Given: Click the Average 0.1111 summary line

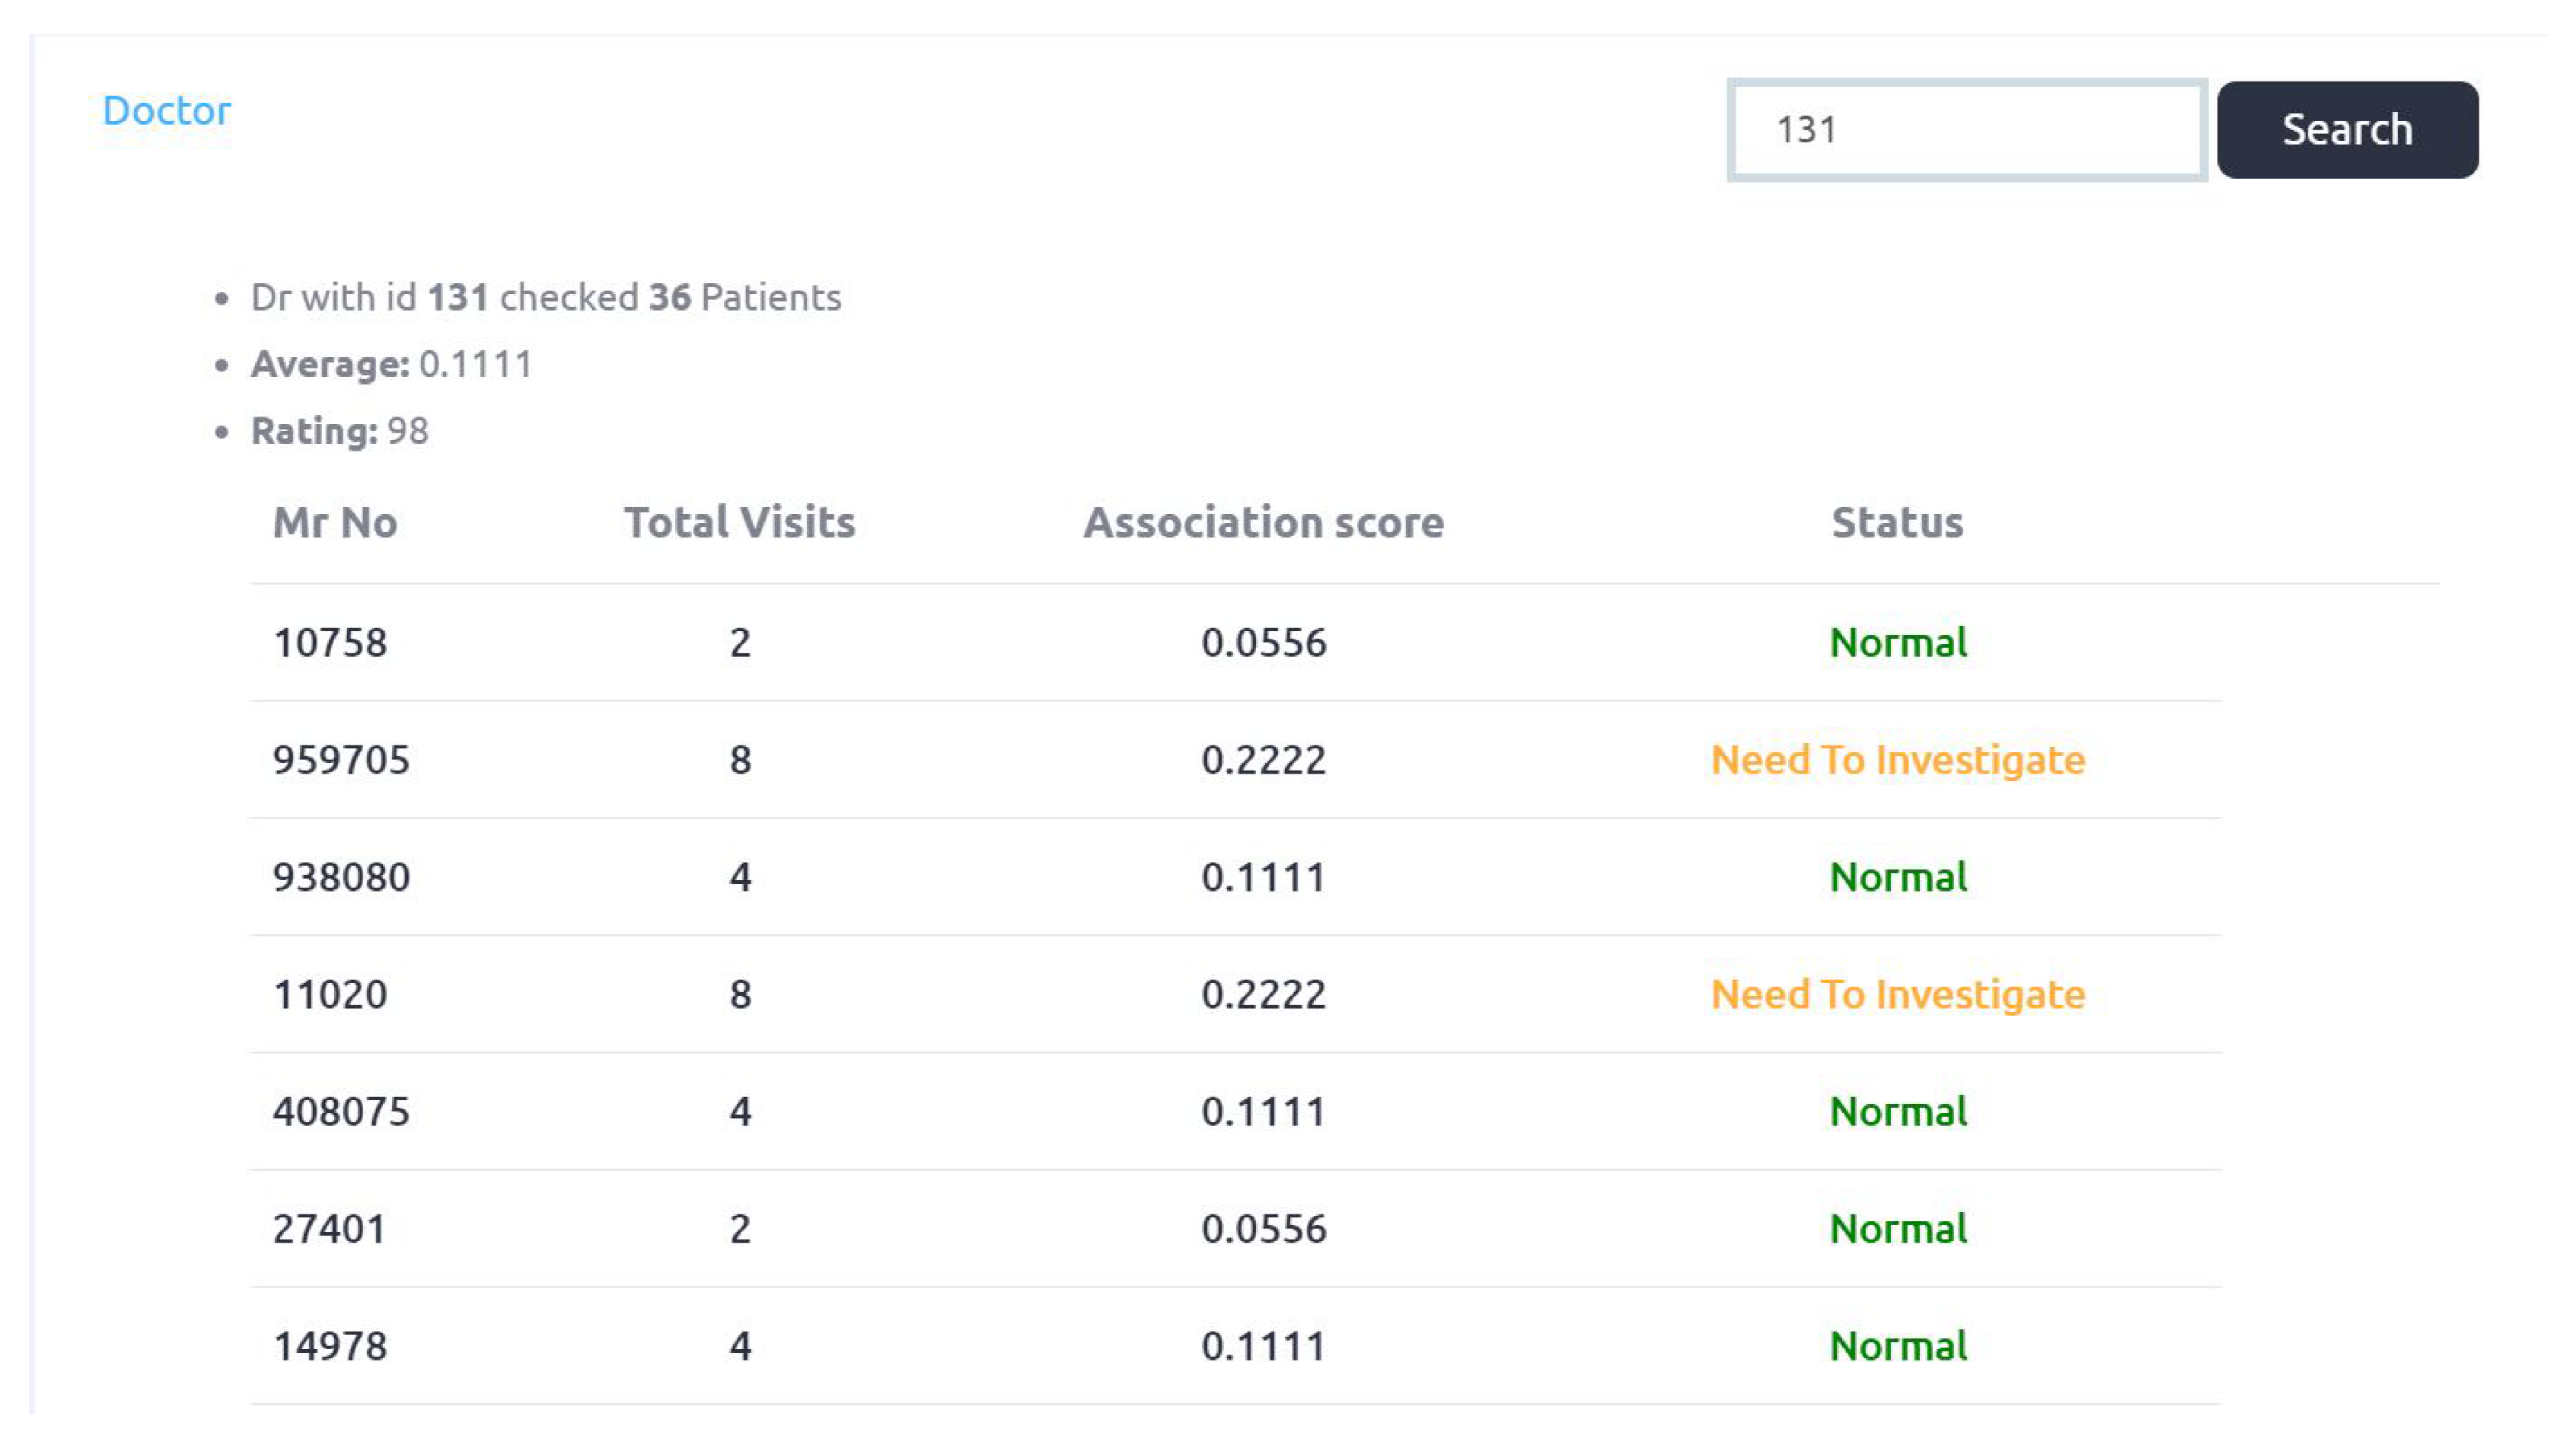Looking at the screenshot, I should 391,364.
